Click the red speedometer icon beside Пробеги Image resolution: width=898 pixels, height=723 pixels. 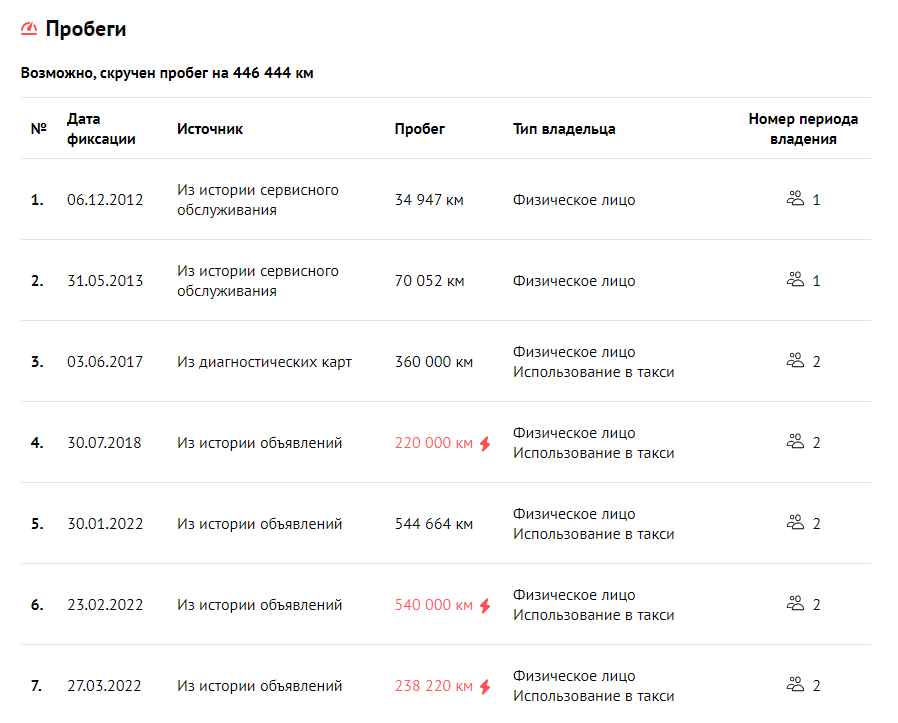(x=29, y=28)
